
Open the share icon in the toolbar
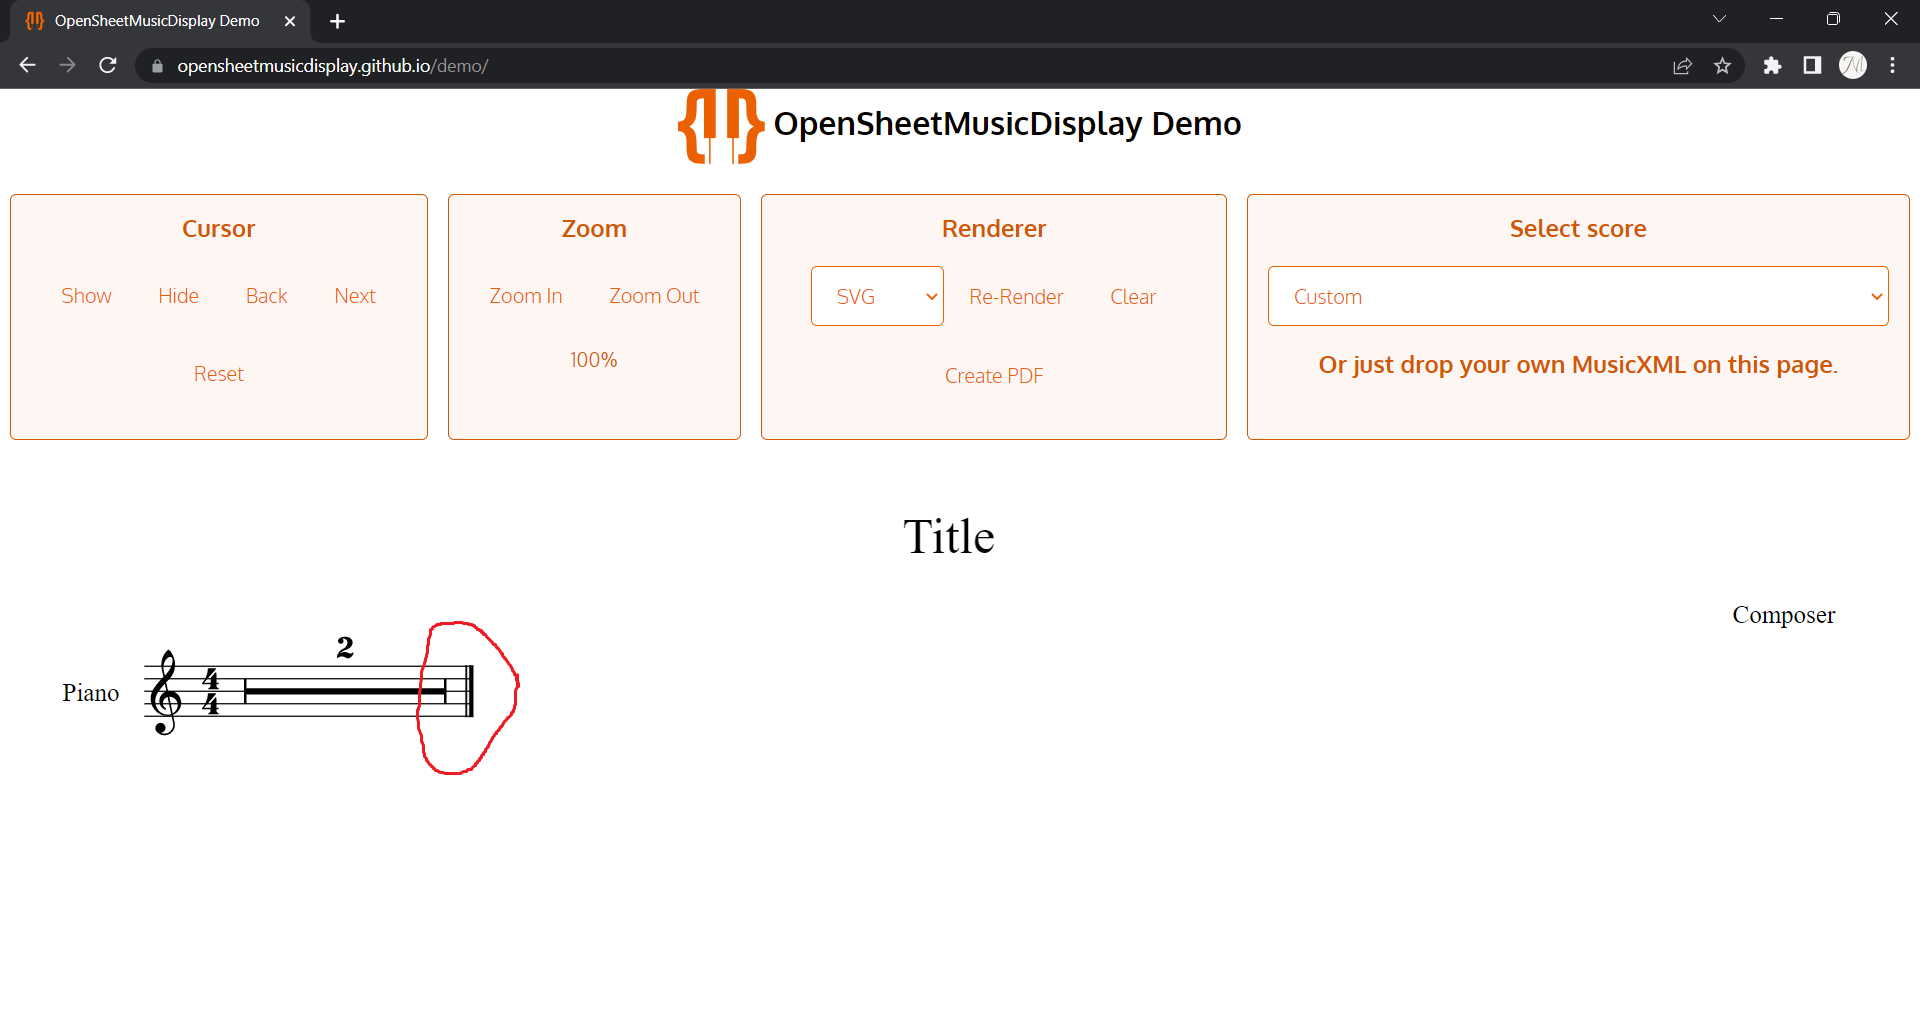[1683, 65]
